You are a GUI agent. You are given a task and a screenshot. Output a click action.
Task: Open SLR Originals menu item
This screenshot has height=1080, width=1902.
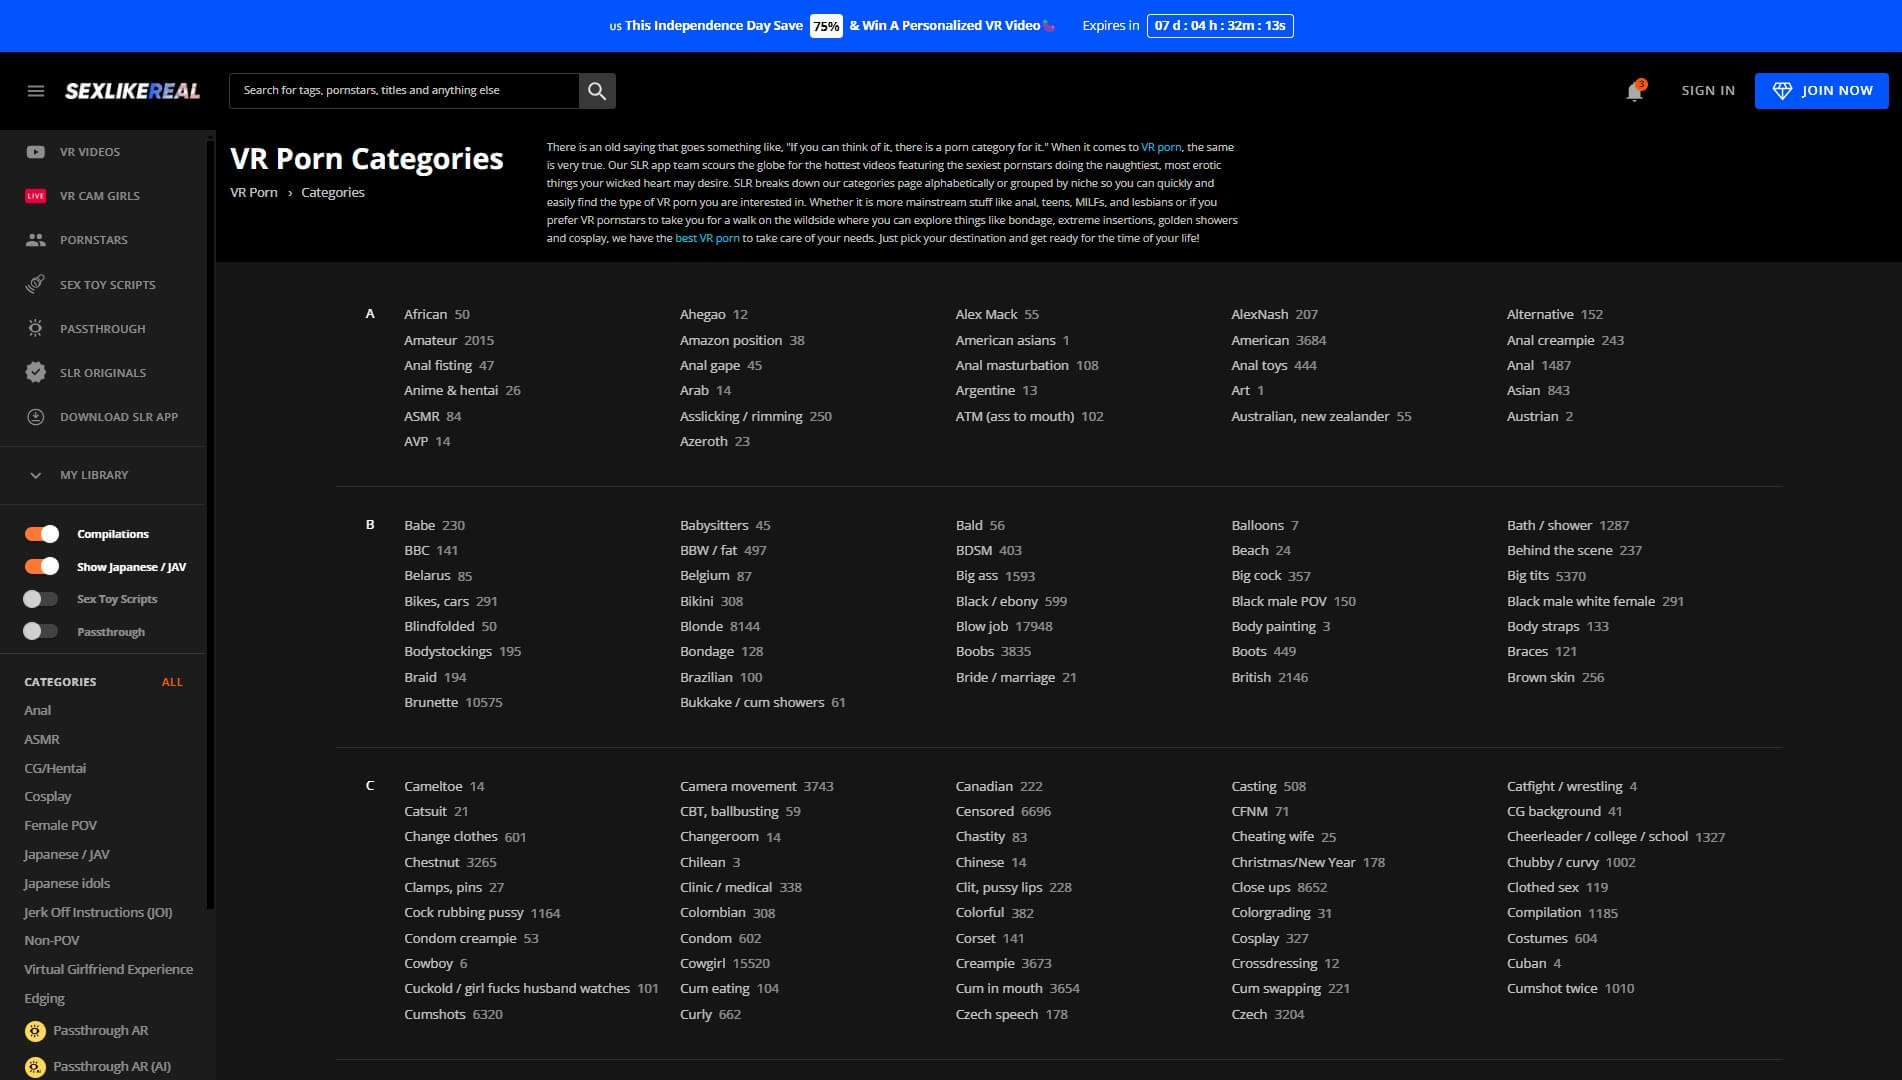[x=102, y=372]
